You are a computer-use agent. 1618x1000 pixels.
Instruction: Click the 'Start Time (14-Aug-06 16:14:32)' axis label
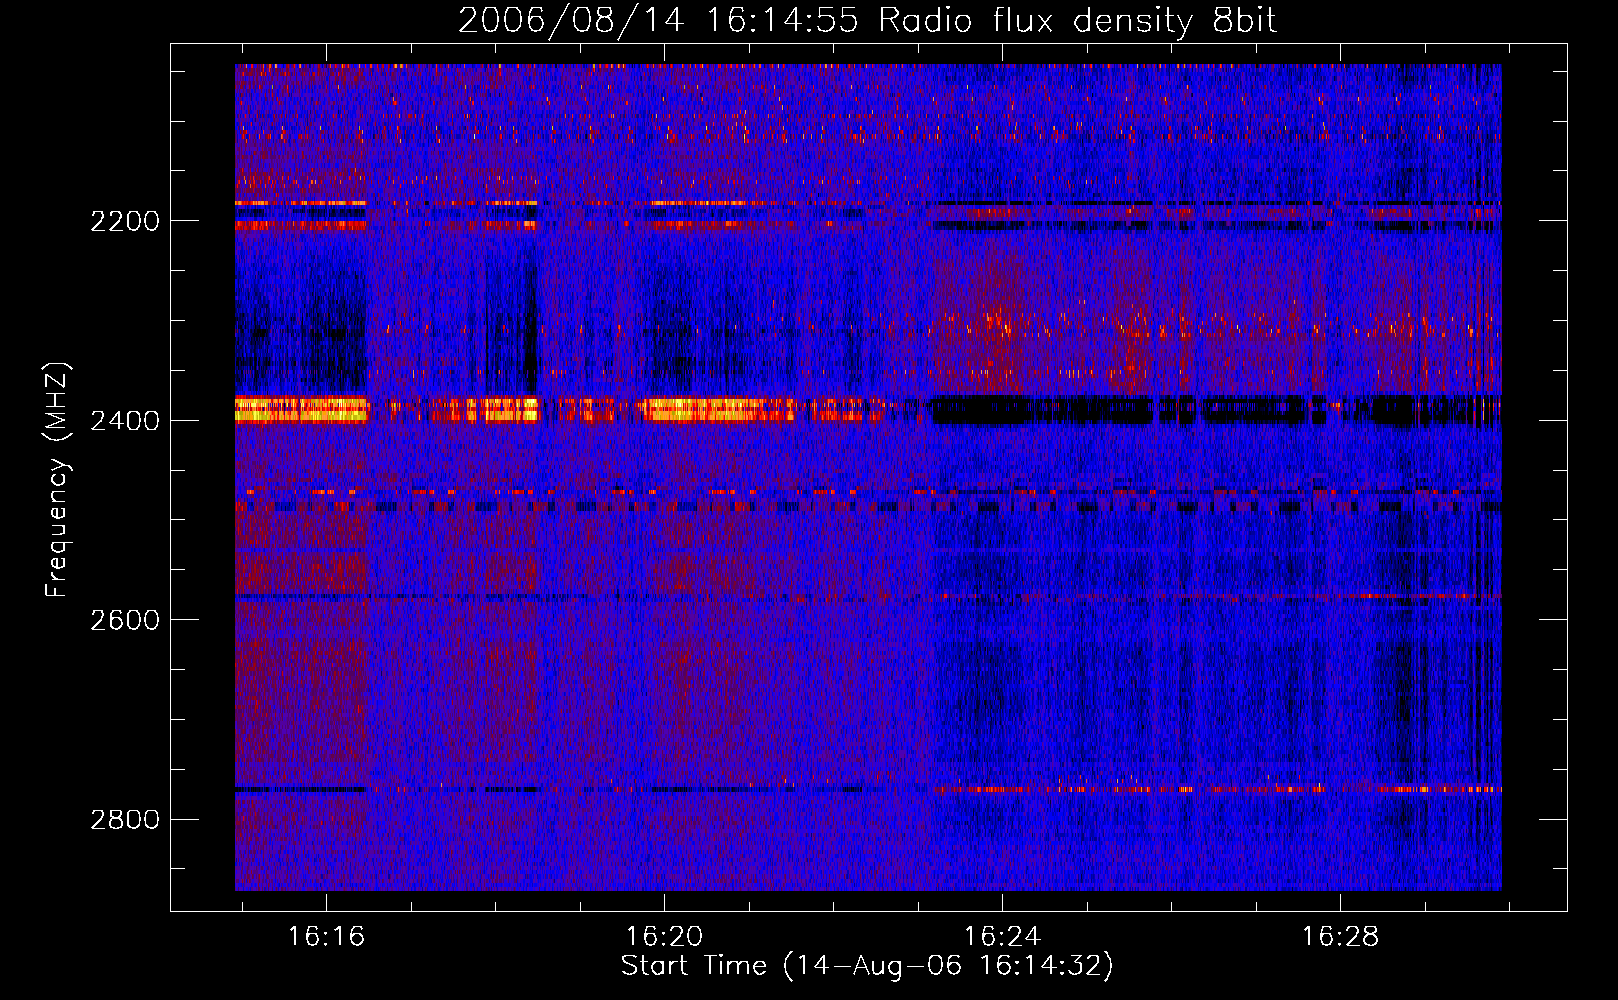(867, 966)
